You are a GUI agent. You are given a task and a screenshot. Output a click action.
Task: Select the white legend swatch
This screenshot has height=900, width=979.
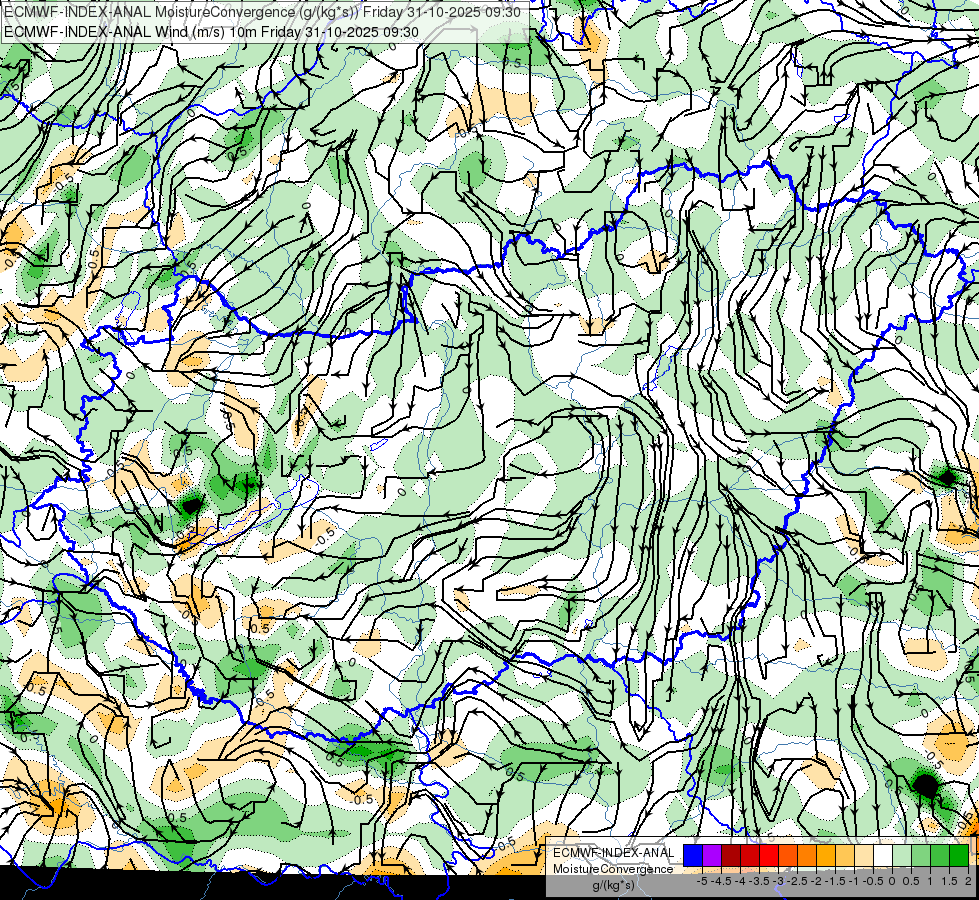pos(883,855)
